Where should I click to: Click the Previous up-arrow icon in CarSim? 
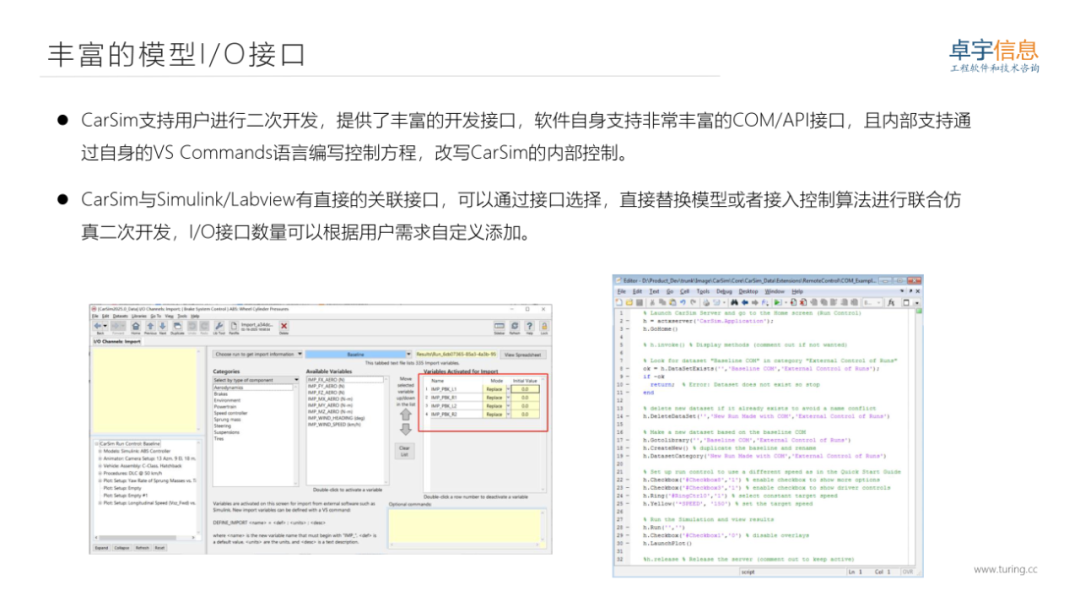(x=150, y=326)
